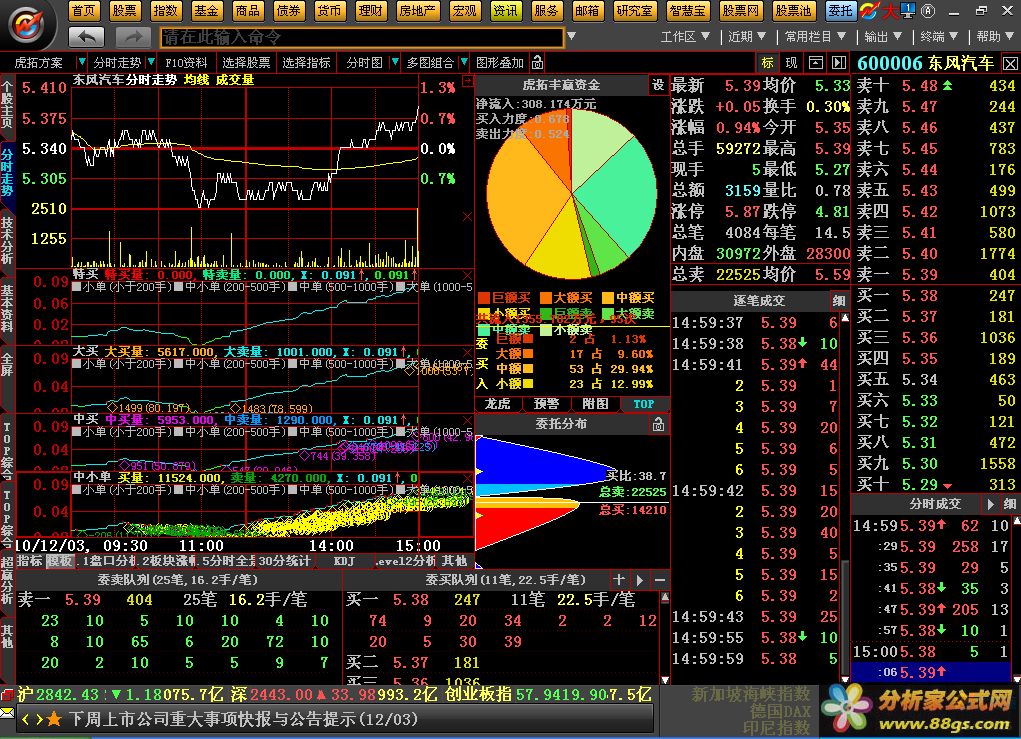
Task: Open the 帮助 dropdown menu
Action: [x=995, y=36]
